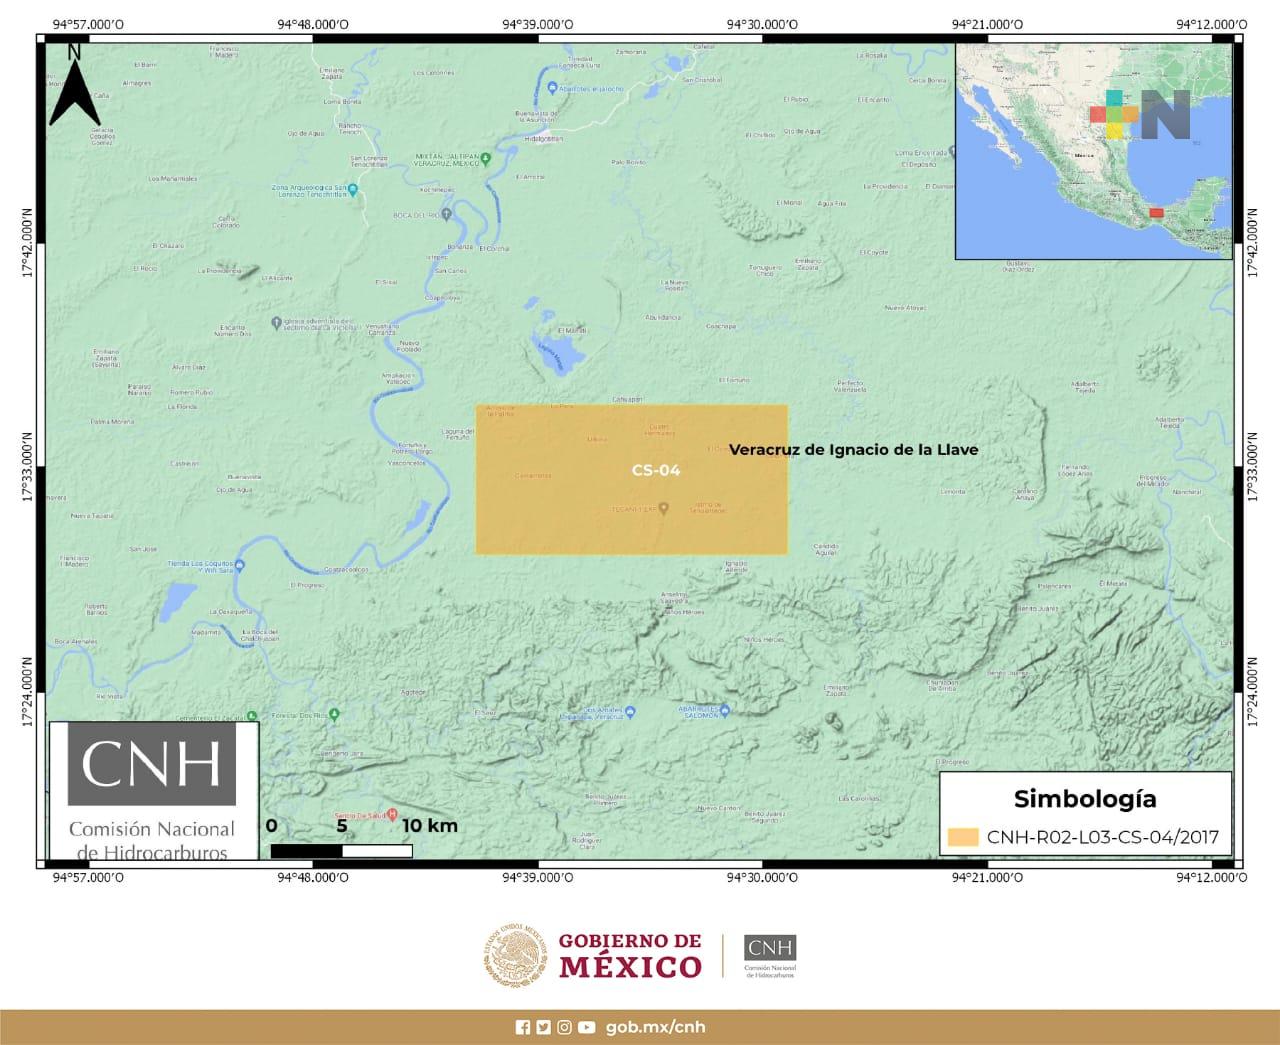
Task: Open the YouTube icon in the footer
Action: click(588, 1027)
